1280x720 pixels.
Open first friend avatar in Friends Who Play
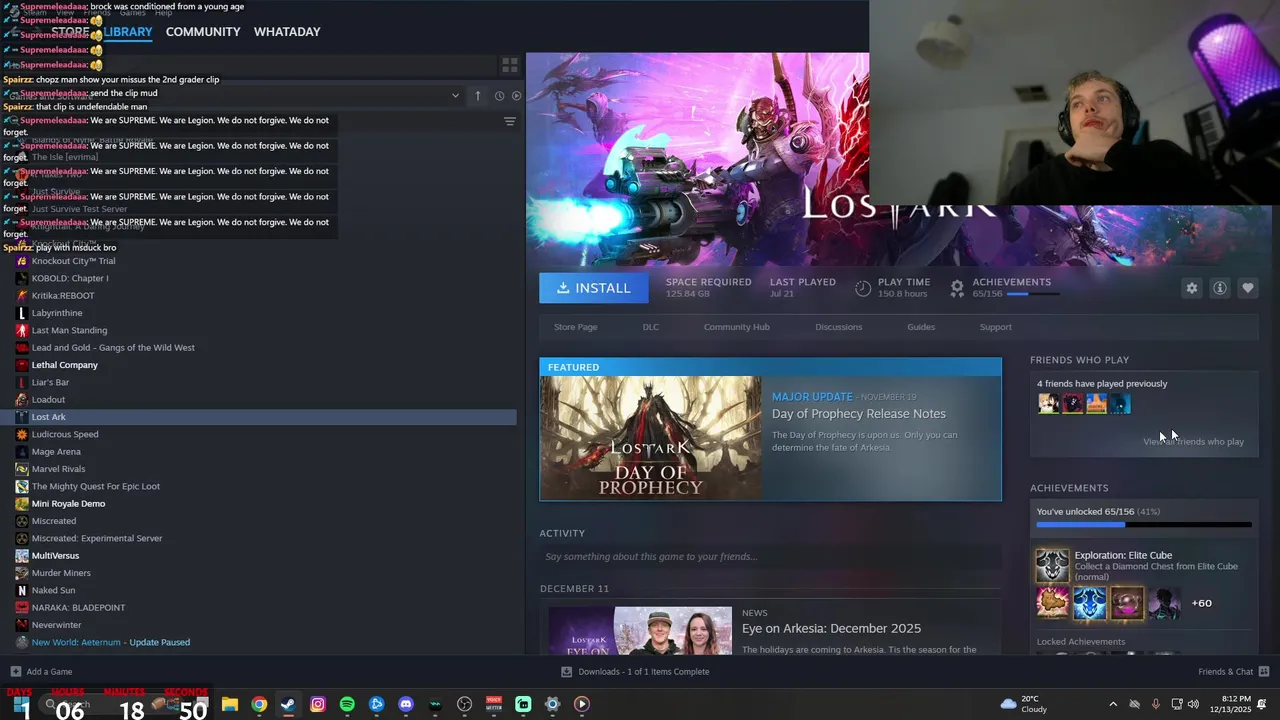pyautogui.click(x=1049, y=403)
